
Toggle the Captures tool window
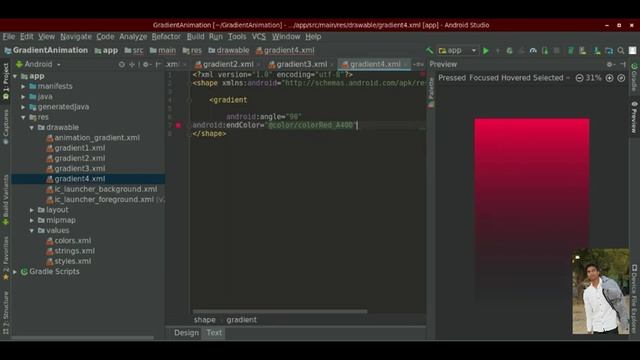(x=5, y=127)
